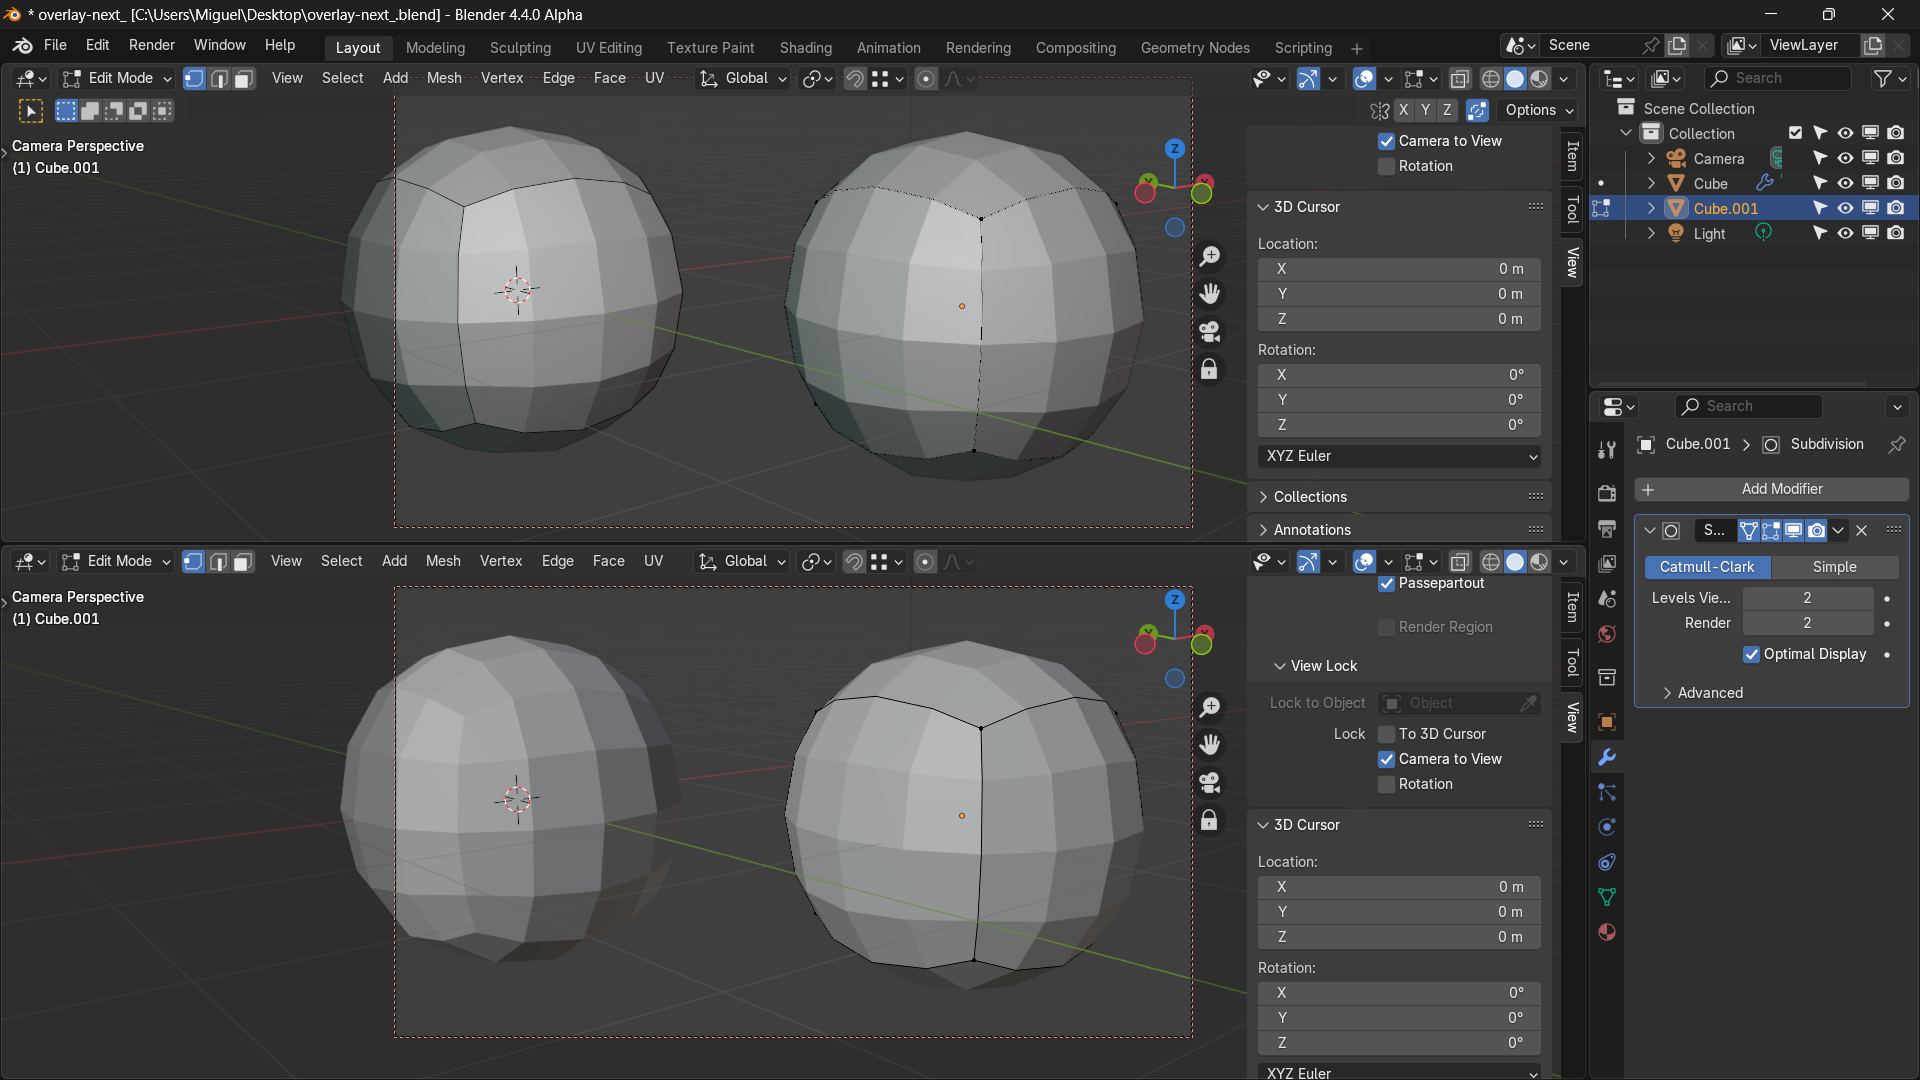Open the Object properties tab (orange square)

1607,722
